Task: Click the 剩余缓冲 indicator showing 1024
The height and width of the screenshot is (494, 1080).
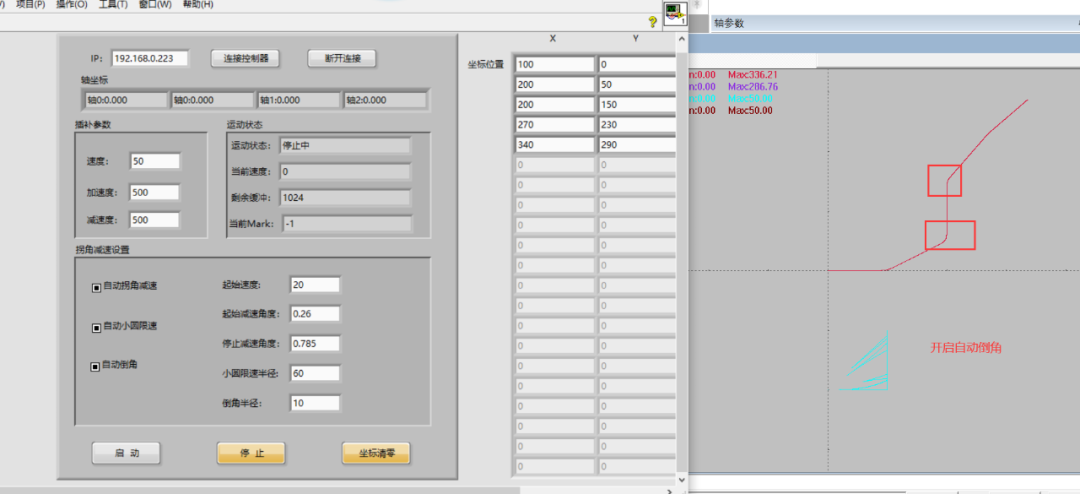Action: tap(344, 198)
